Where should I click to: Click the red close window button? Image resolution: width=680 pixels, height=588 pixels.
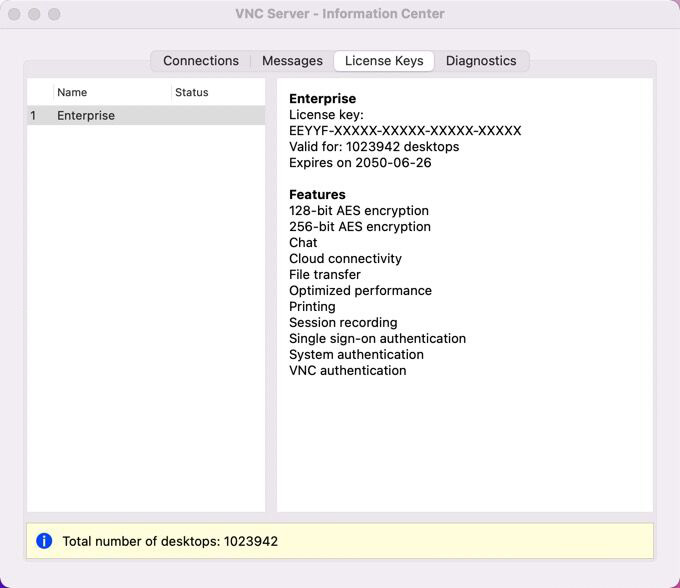(14, 14)
